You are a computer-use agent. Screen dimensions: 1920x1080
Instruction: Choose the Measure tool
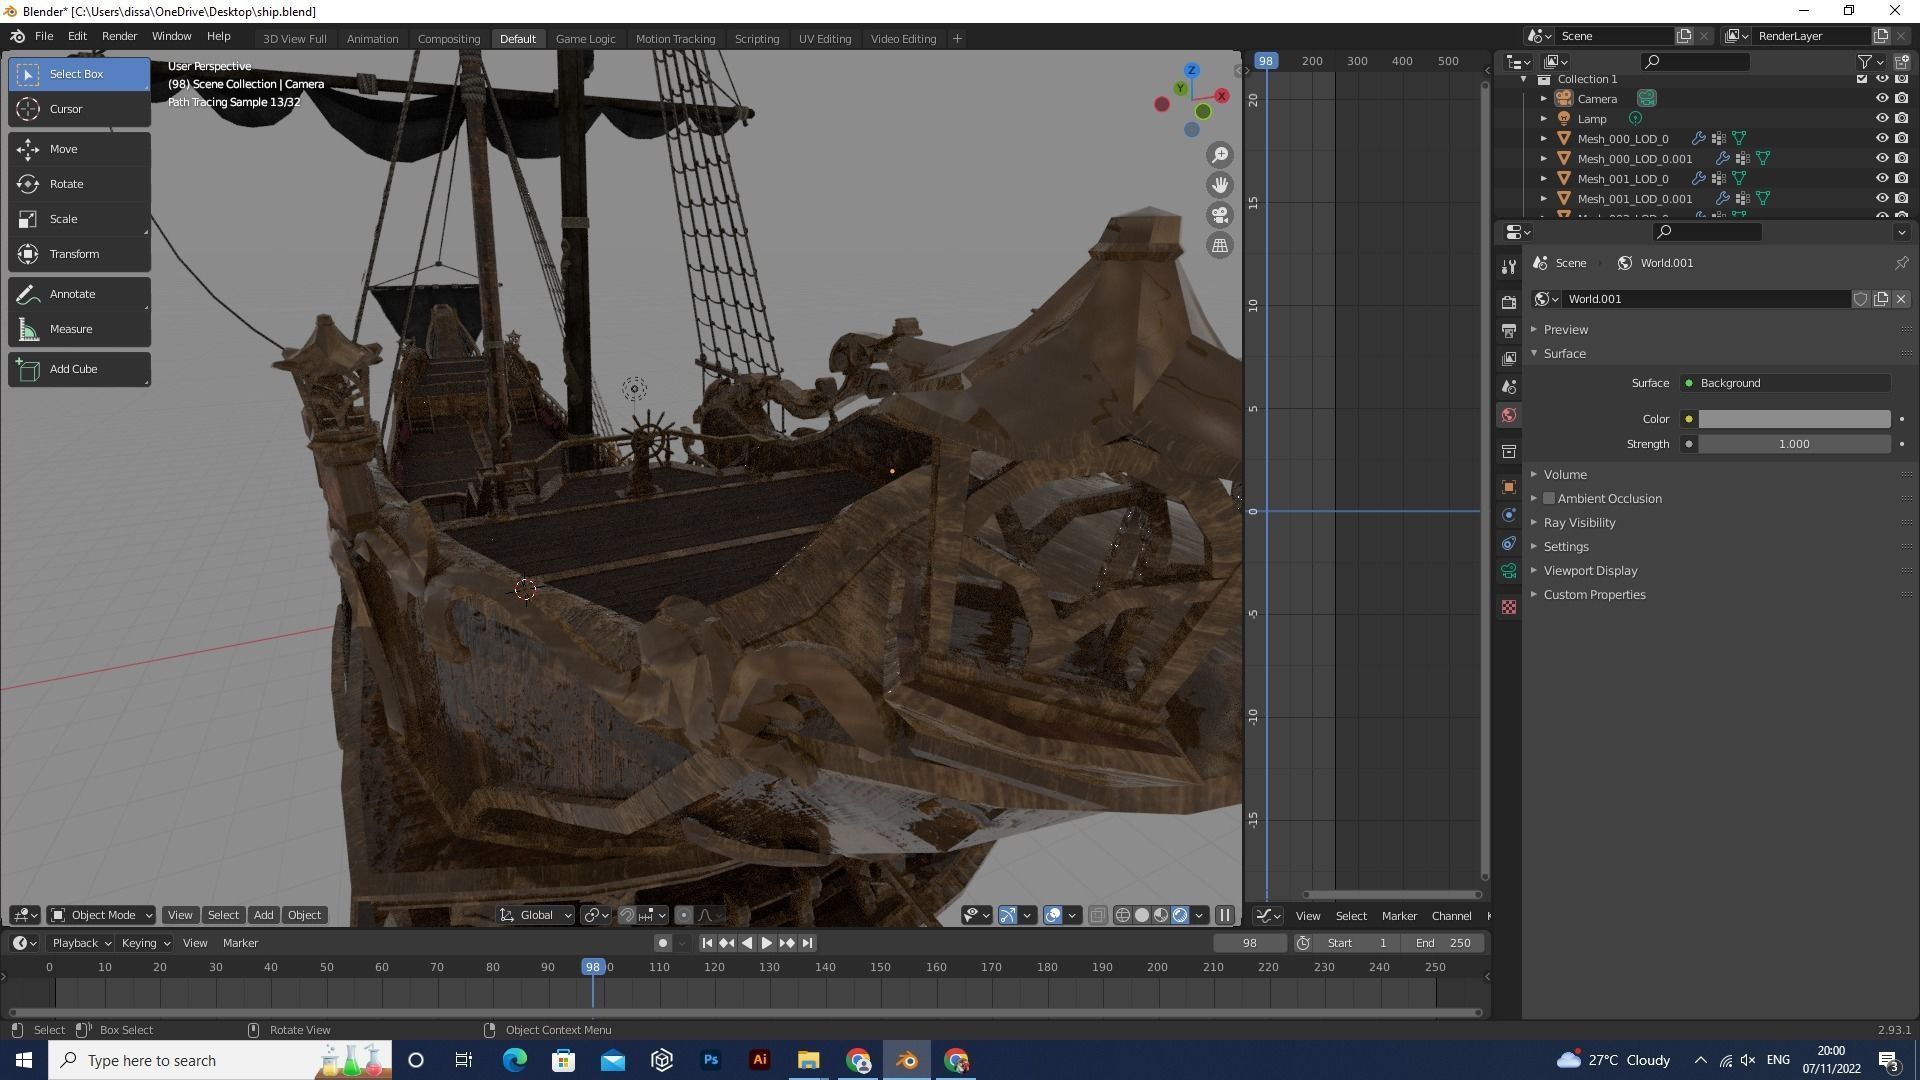(x=79, y=329)
